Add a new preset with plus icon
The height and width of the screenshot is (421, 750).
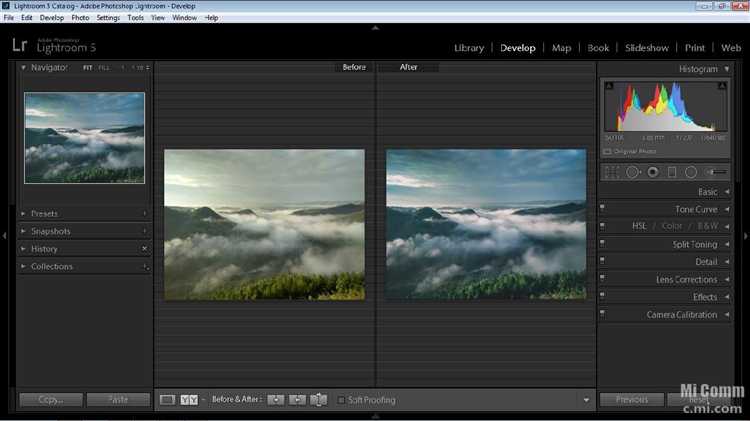pyautogui.click(x=145, y=213)
